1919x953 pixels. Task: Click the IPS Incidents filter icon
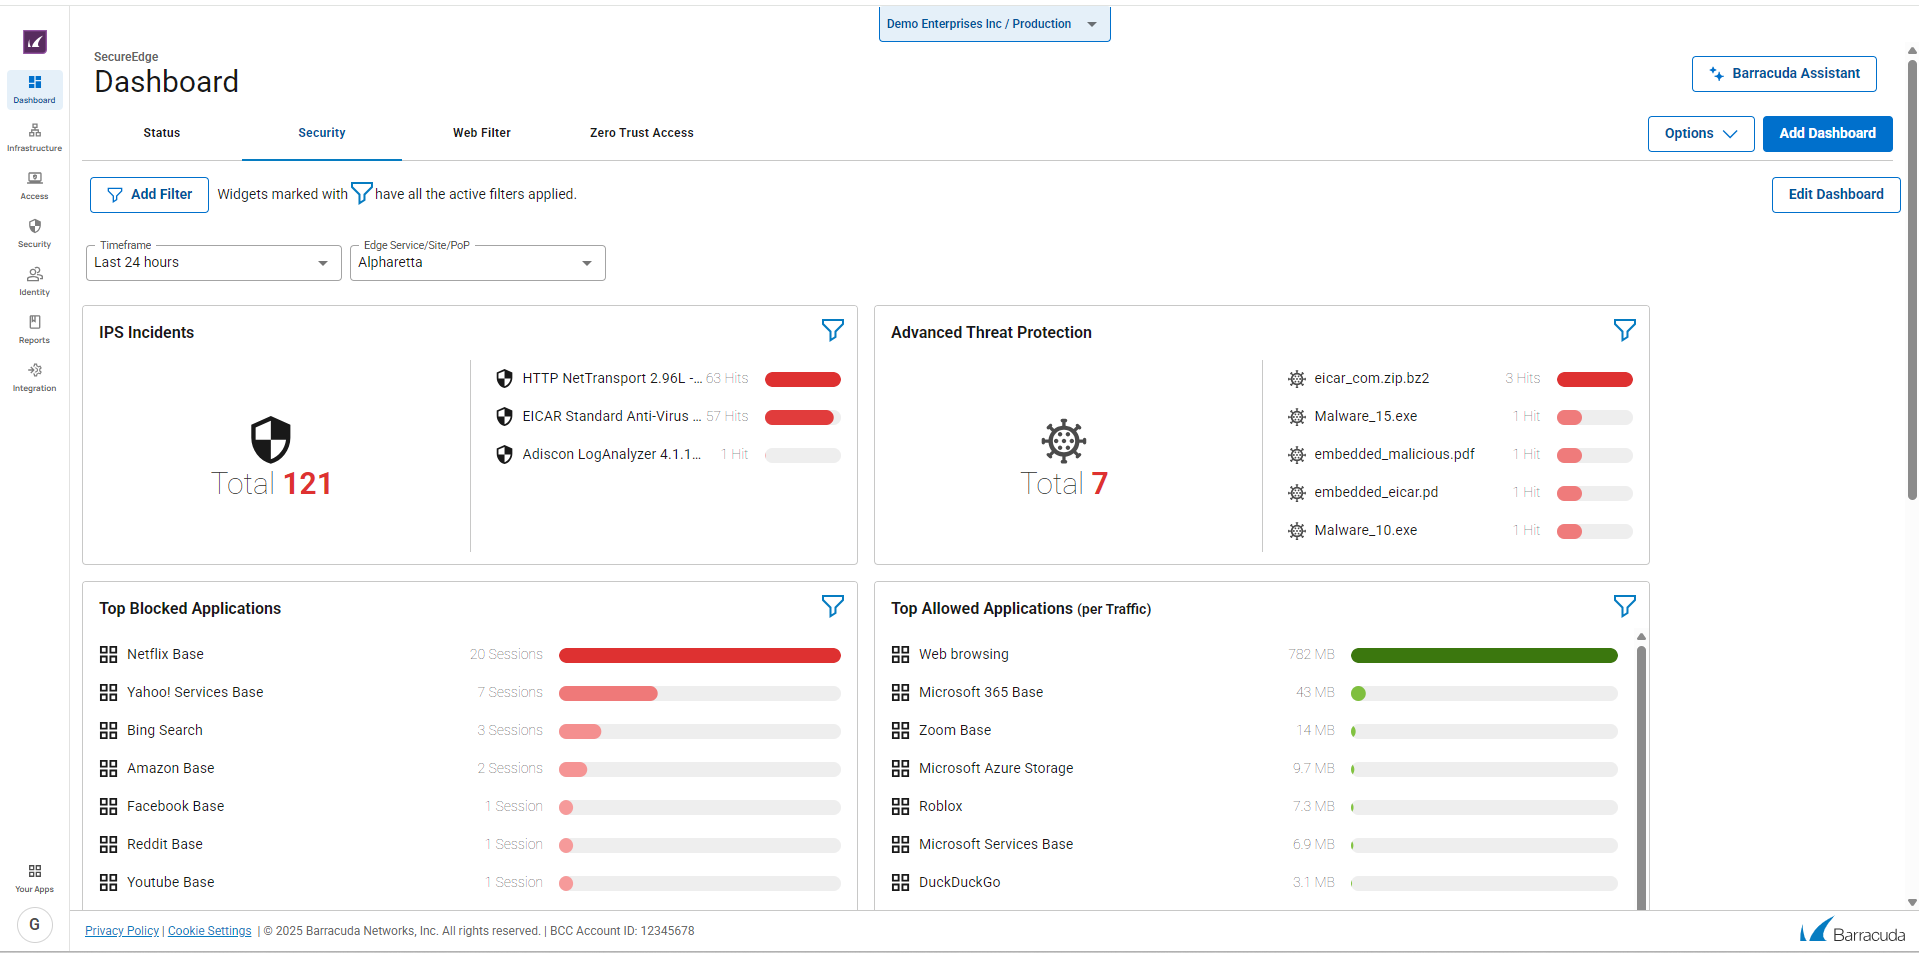[832, 330]
